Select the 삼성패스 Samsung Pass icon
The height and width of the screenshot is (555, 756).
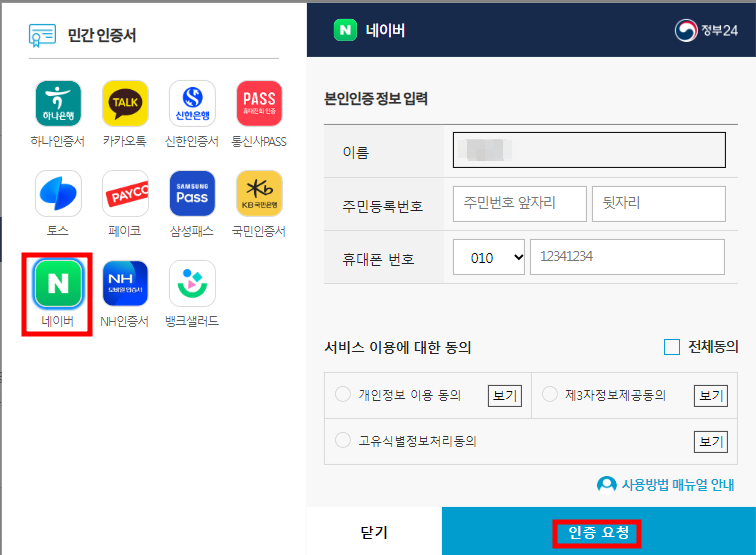pos(192,193)
